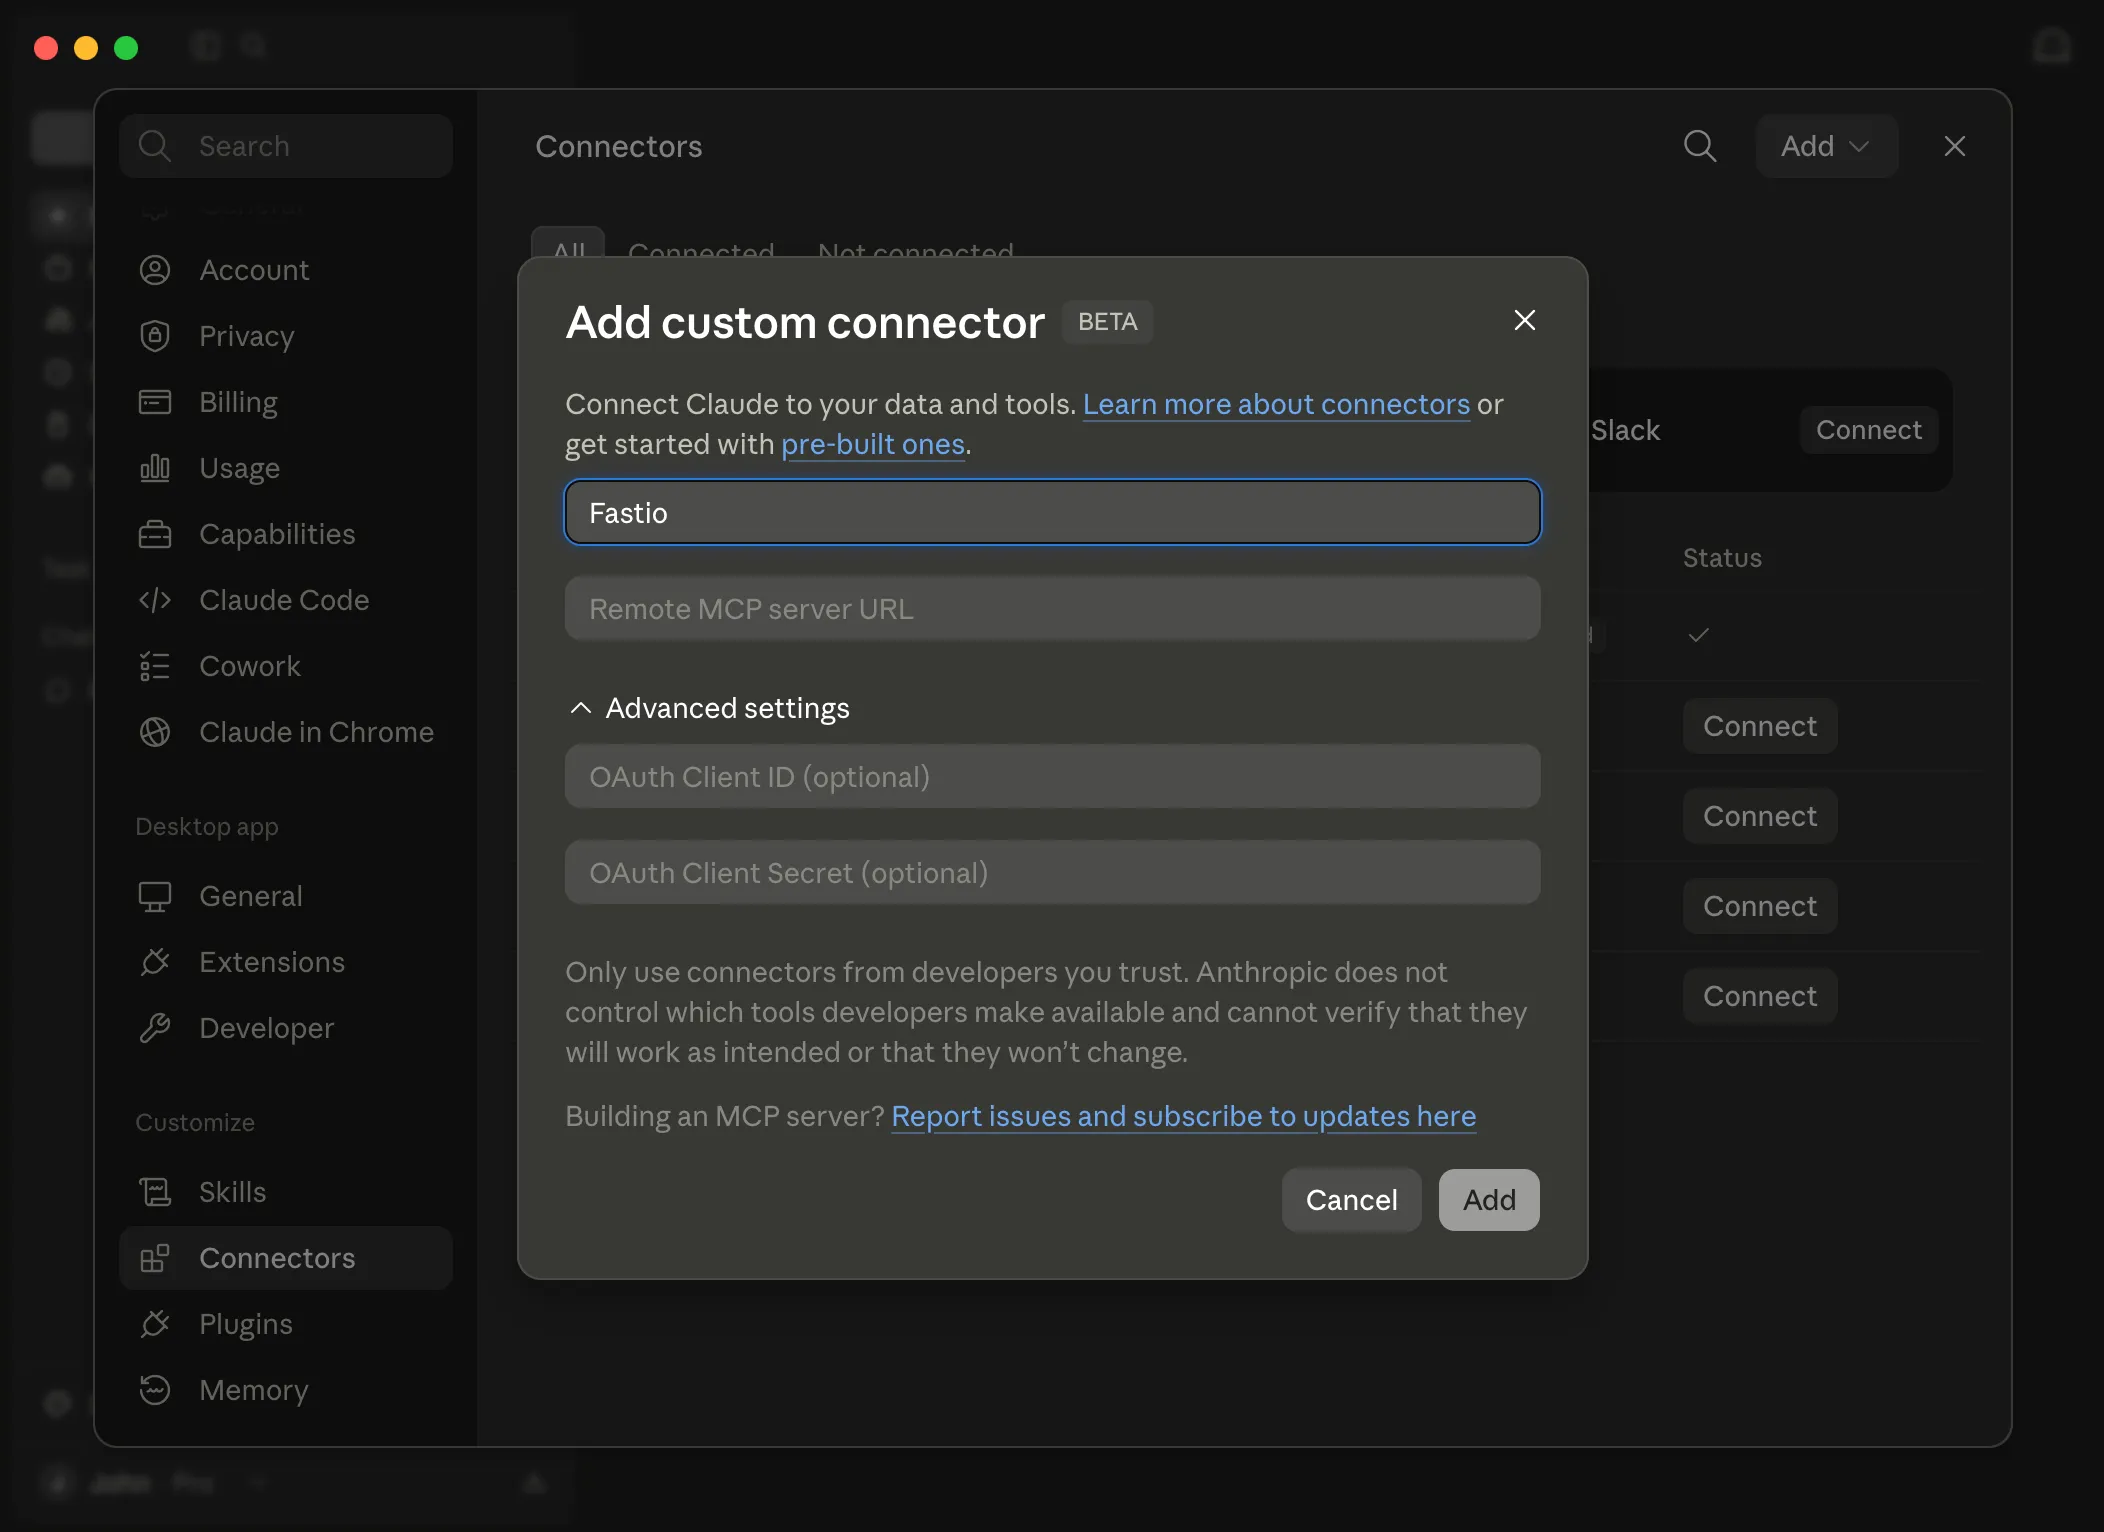Click the Add custom connector heading
Screen dimensions: 2104x1532
point(805,322)
